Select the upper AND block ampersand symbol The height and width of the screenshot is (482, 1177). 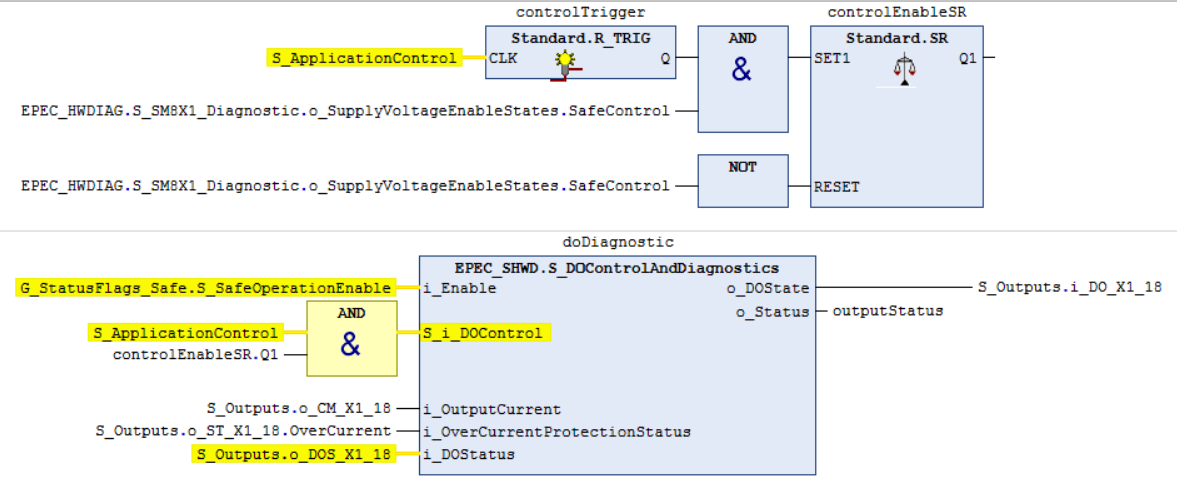pos(742,71)
